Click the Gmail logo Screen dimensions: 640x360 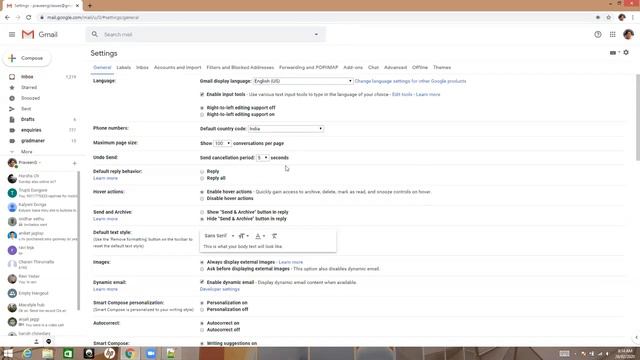(x=40, y=35)
